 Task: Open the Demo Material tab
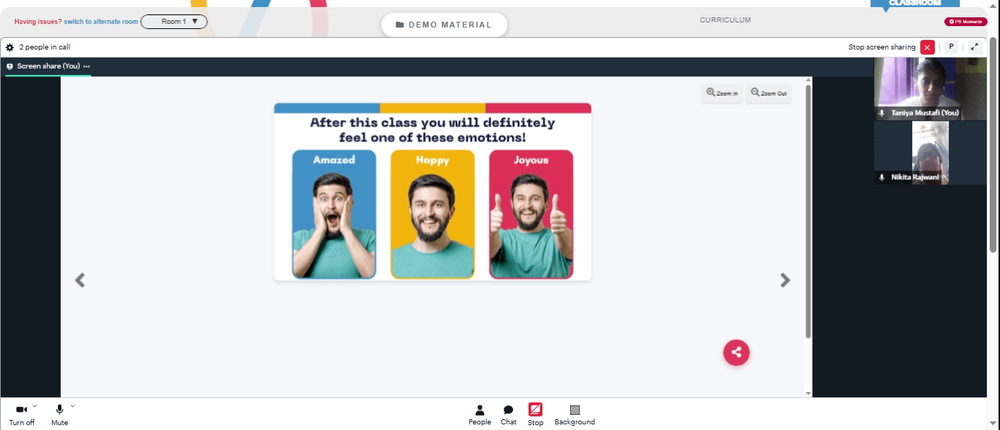coord(444,25)
